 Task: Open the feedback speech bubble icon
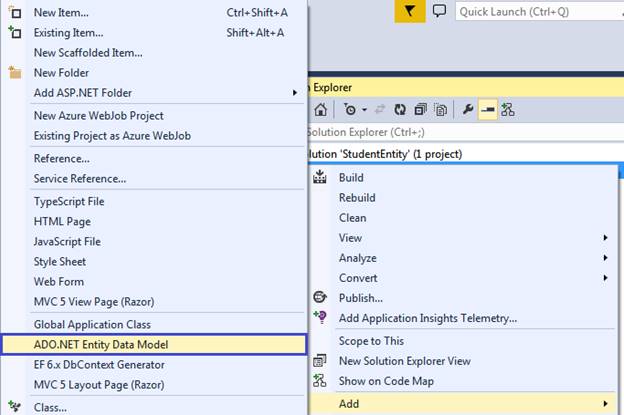(x=439, y=12)
